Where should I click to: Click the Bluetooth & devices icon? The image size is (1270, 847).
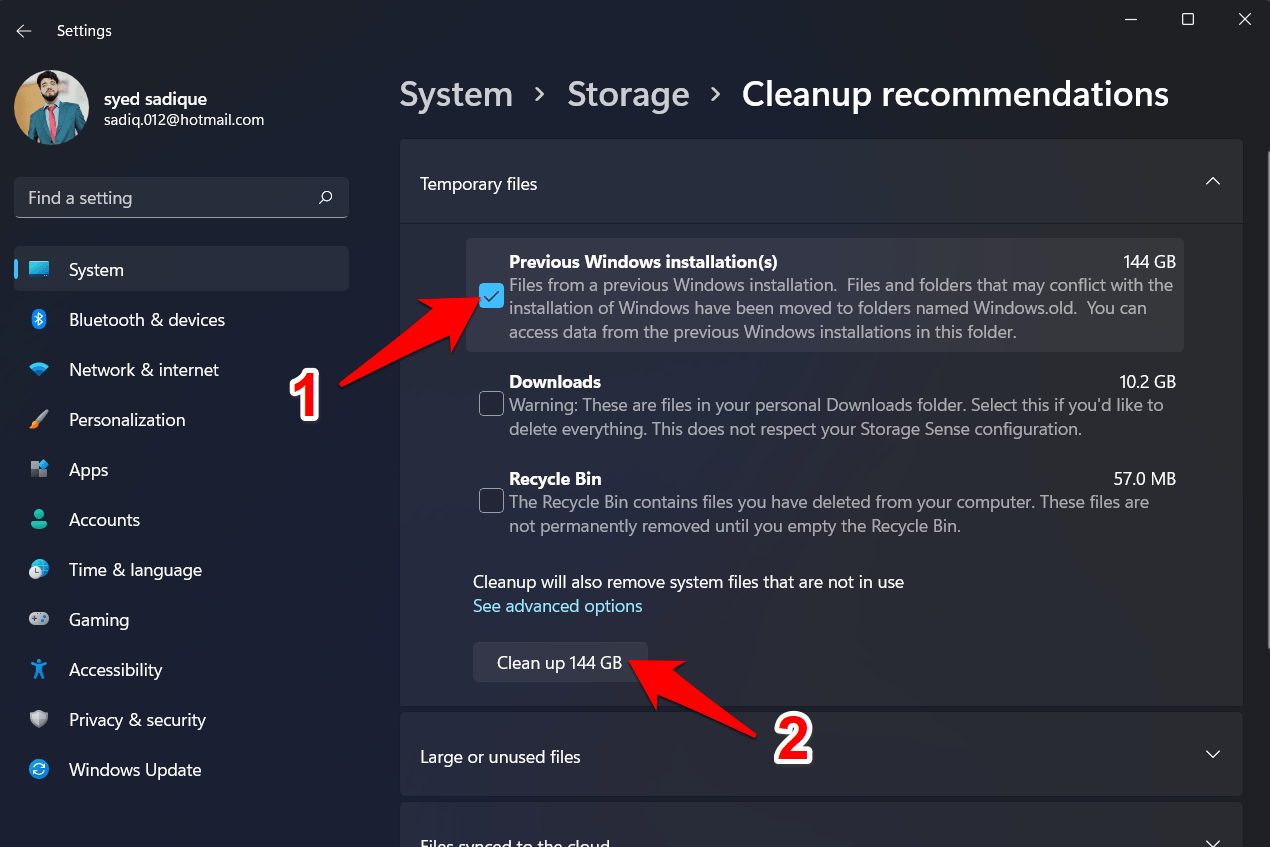point(39,320)
